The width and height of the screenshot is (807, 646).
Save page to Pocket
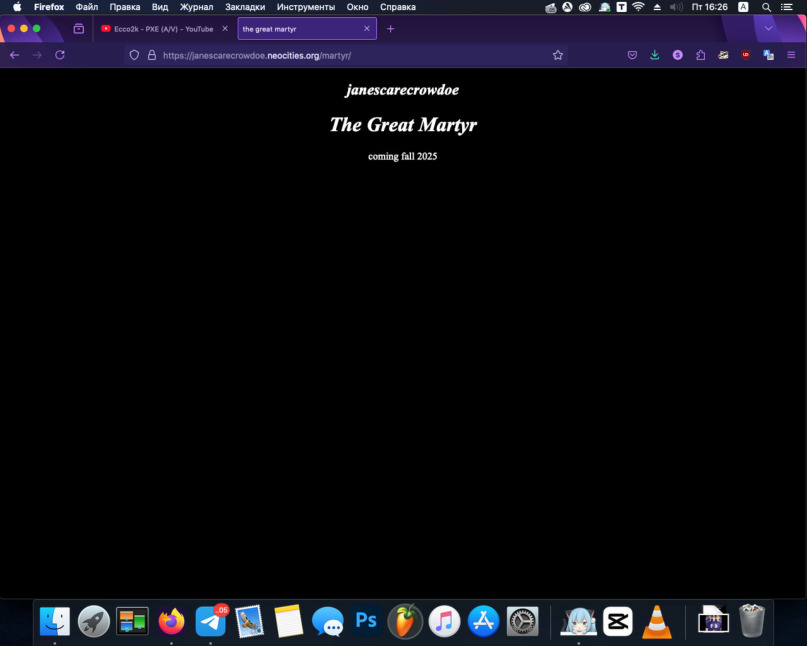[x=633, y=55]
